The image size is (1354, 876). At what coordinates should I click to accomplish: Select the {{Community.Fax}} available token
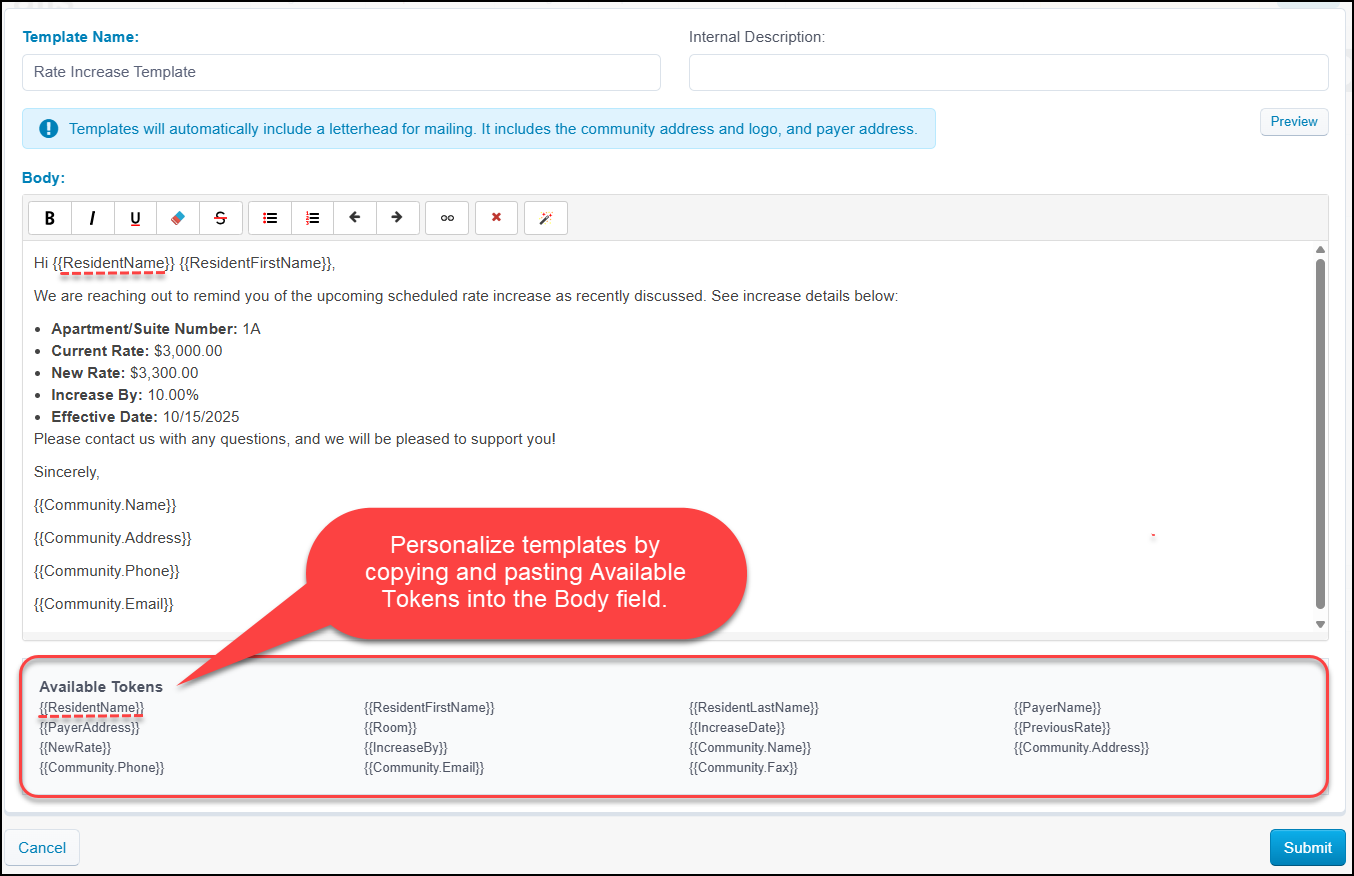pos(743,768)
